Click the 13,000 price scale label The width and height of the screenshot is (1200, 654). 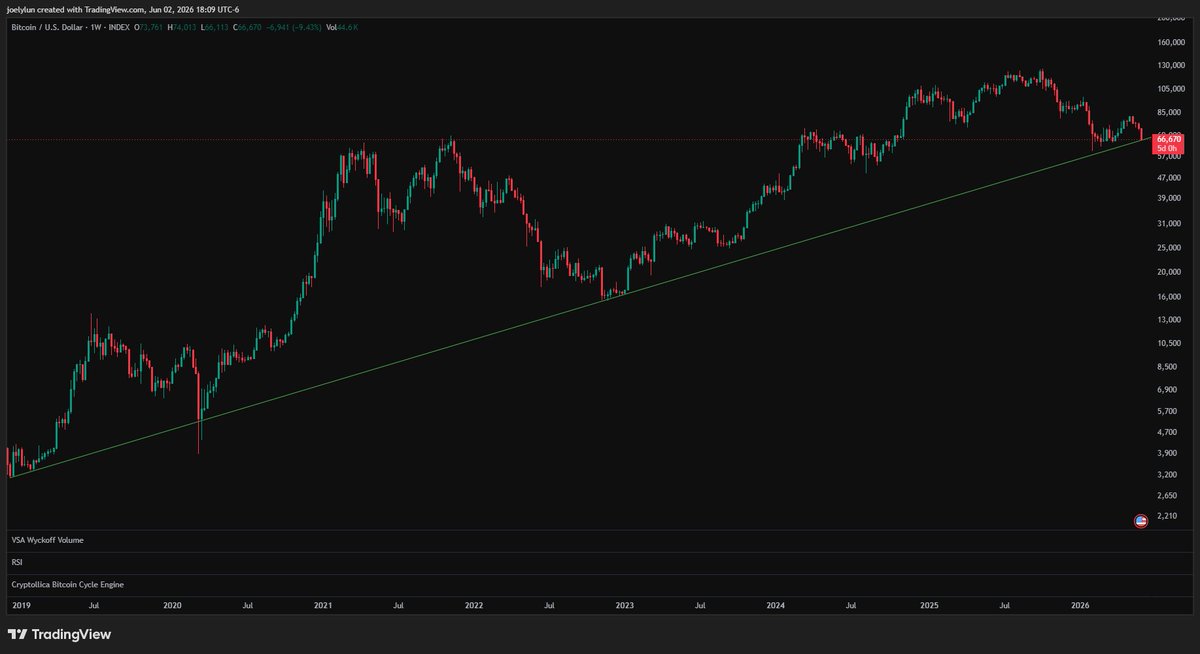[1167, 319]
